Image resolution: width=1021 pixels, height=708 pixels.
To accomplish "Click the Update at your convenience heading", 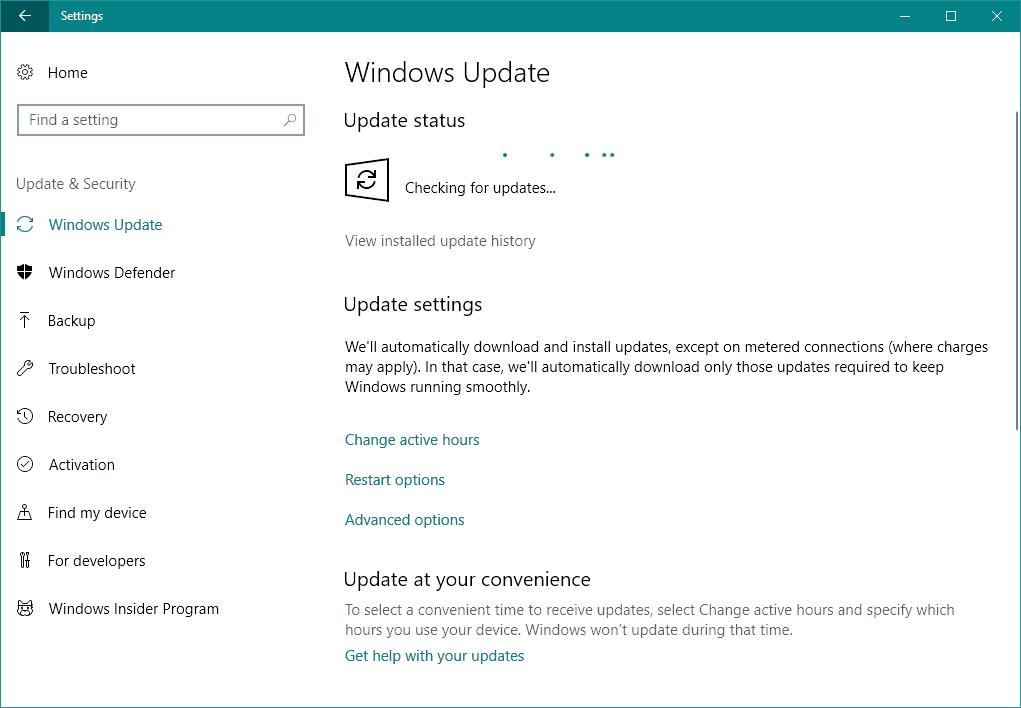I will coord(467,580).
